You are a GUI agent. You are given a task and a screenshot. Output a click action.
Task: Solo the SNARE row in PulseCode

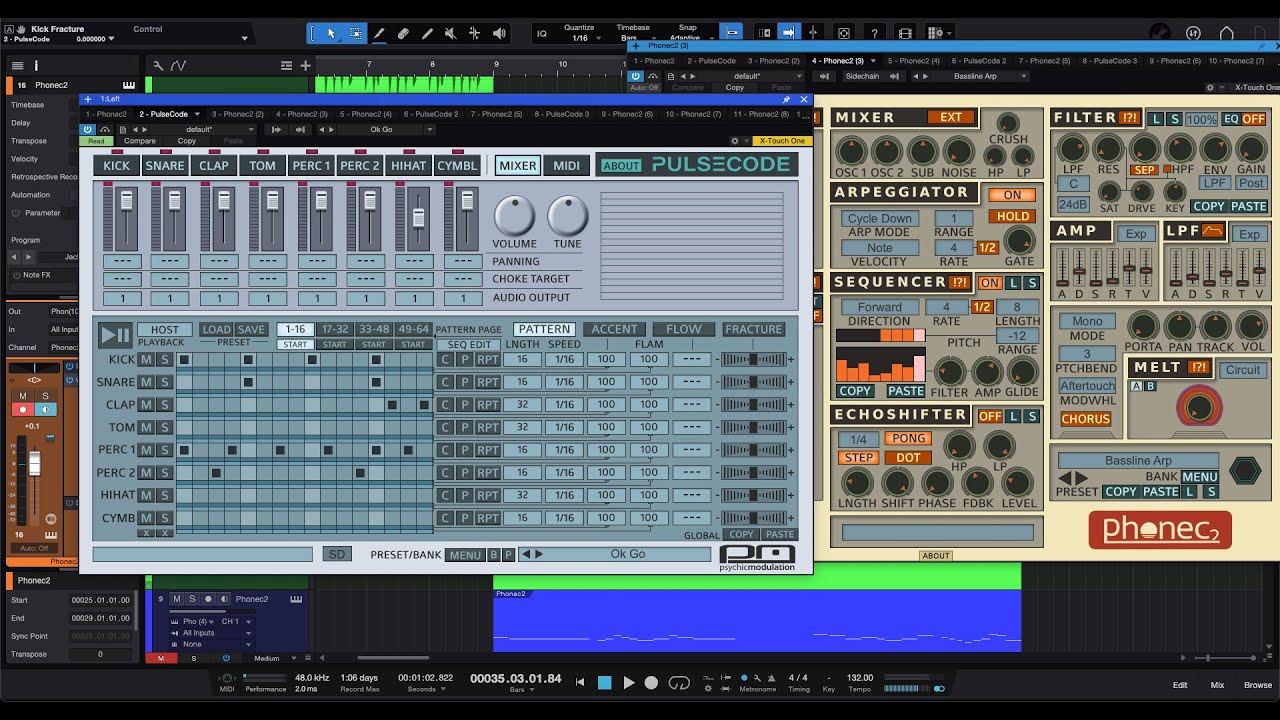[x=165, y=382]
